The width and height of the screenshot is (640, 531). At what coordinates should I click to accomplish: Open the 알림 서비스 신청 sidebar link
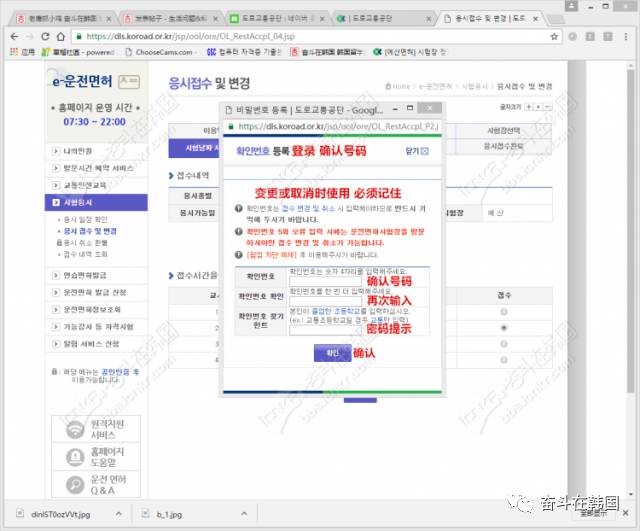pos(91,344)
